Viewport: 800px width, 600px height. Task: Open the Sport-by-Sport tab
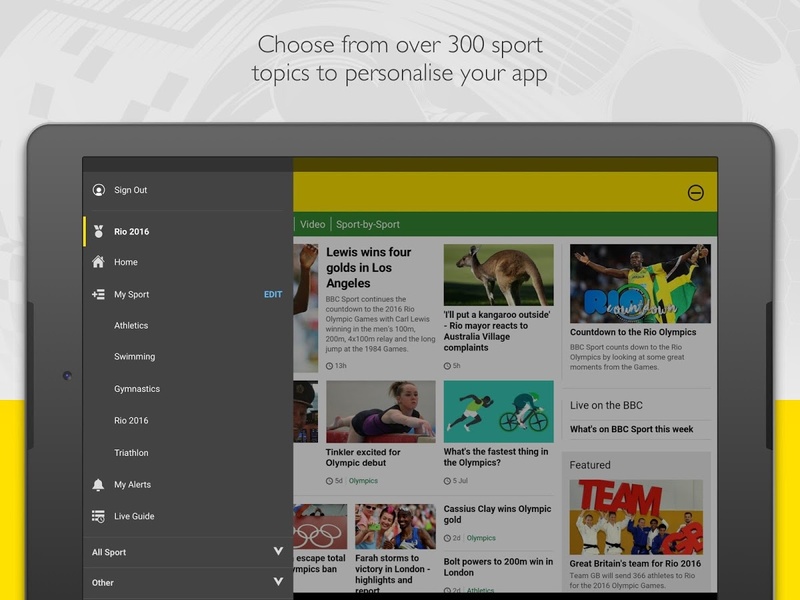pos(367,224)
